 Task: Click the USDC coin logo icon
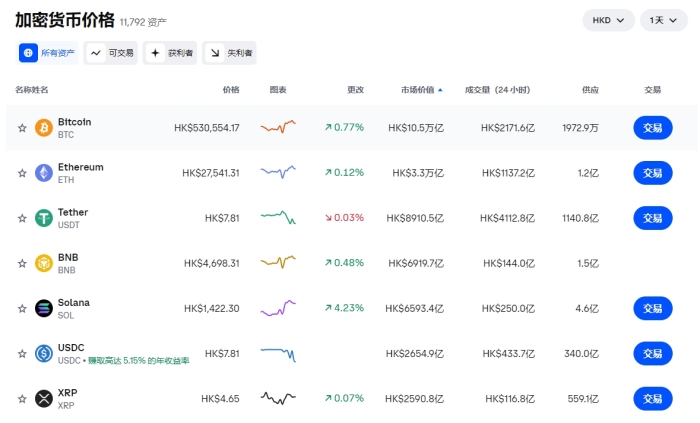[43, 353]
